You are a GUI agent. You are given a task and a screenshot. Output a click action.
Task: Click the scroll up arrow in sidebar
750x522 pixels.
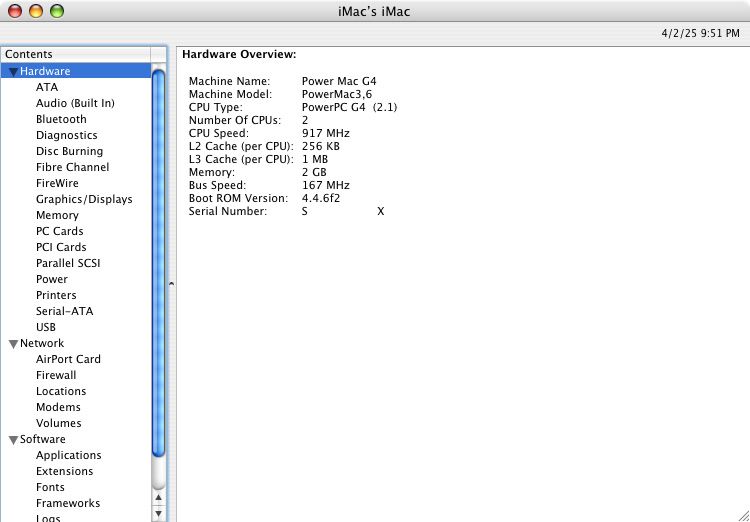point(158,498)
